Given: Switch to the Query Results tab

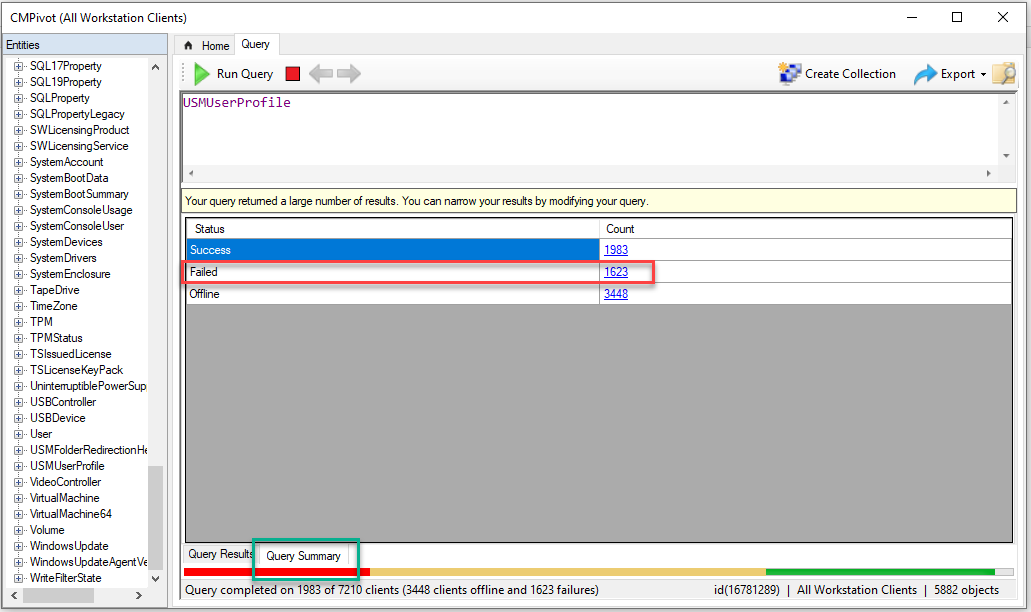Looking at the screenshot, I should click(219, 554).
